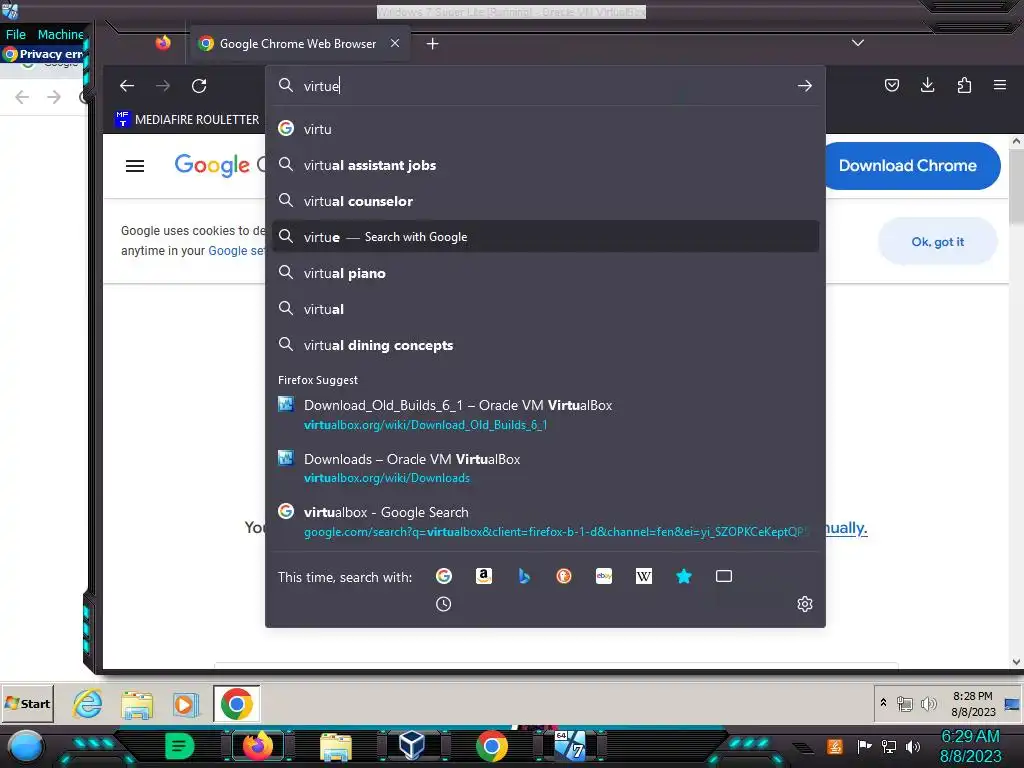This screenshot has height=768, width=1024.
Task: Open a new Firefox tab
Action: (432, 44)
